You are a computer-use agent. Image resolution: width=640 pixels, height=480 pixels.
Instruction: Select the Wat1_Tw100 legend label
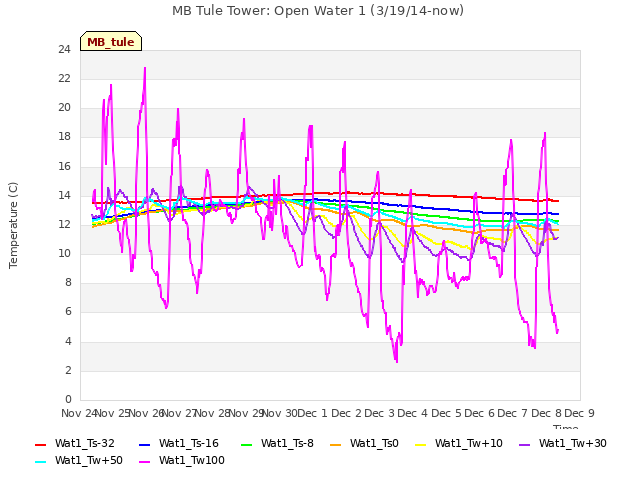tap(192, 460)
